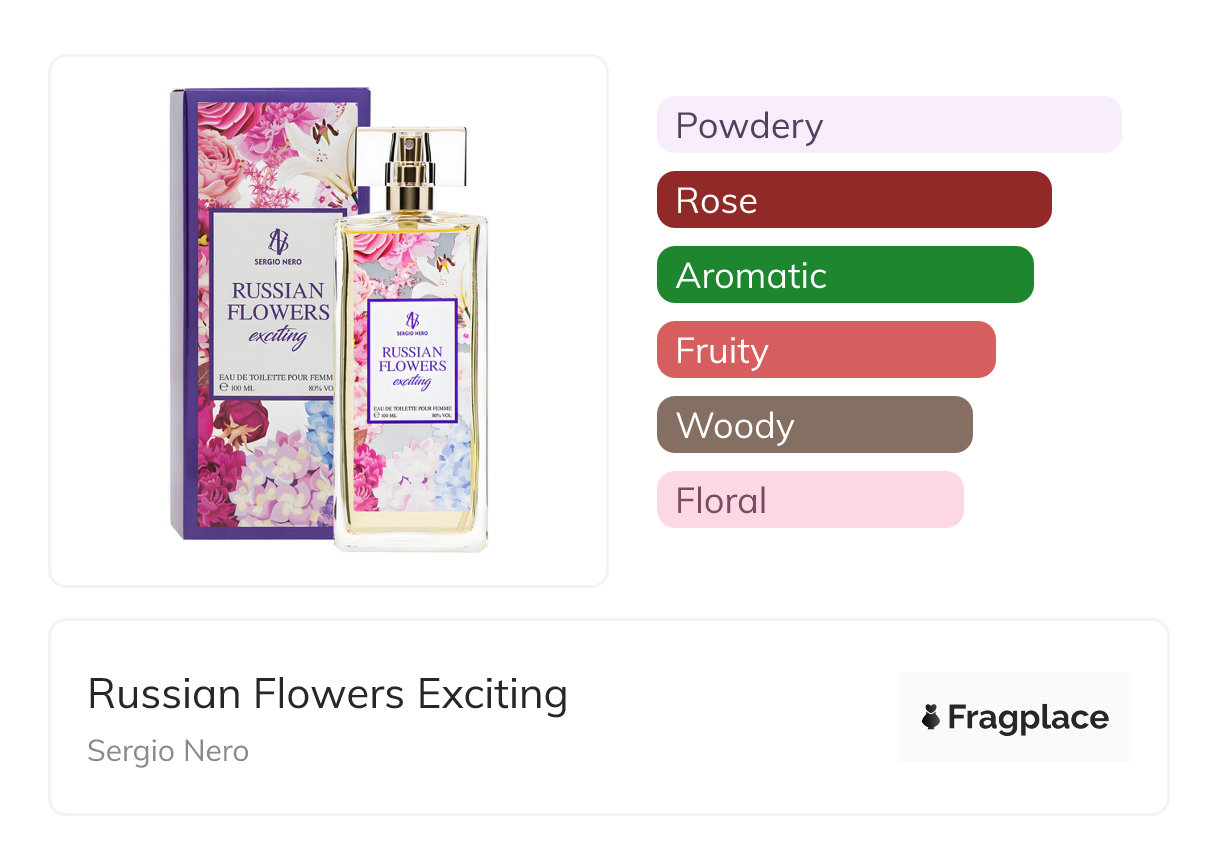Click the green Aromatic accord bar
The height and width of the screenshot is (864, 1218).
(844, 275)
